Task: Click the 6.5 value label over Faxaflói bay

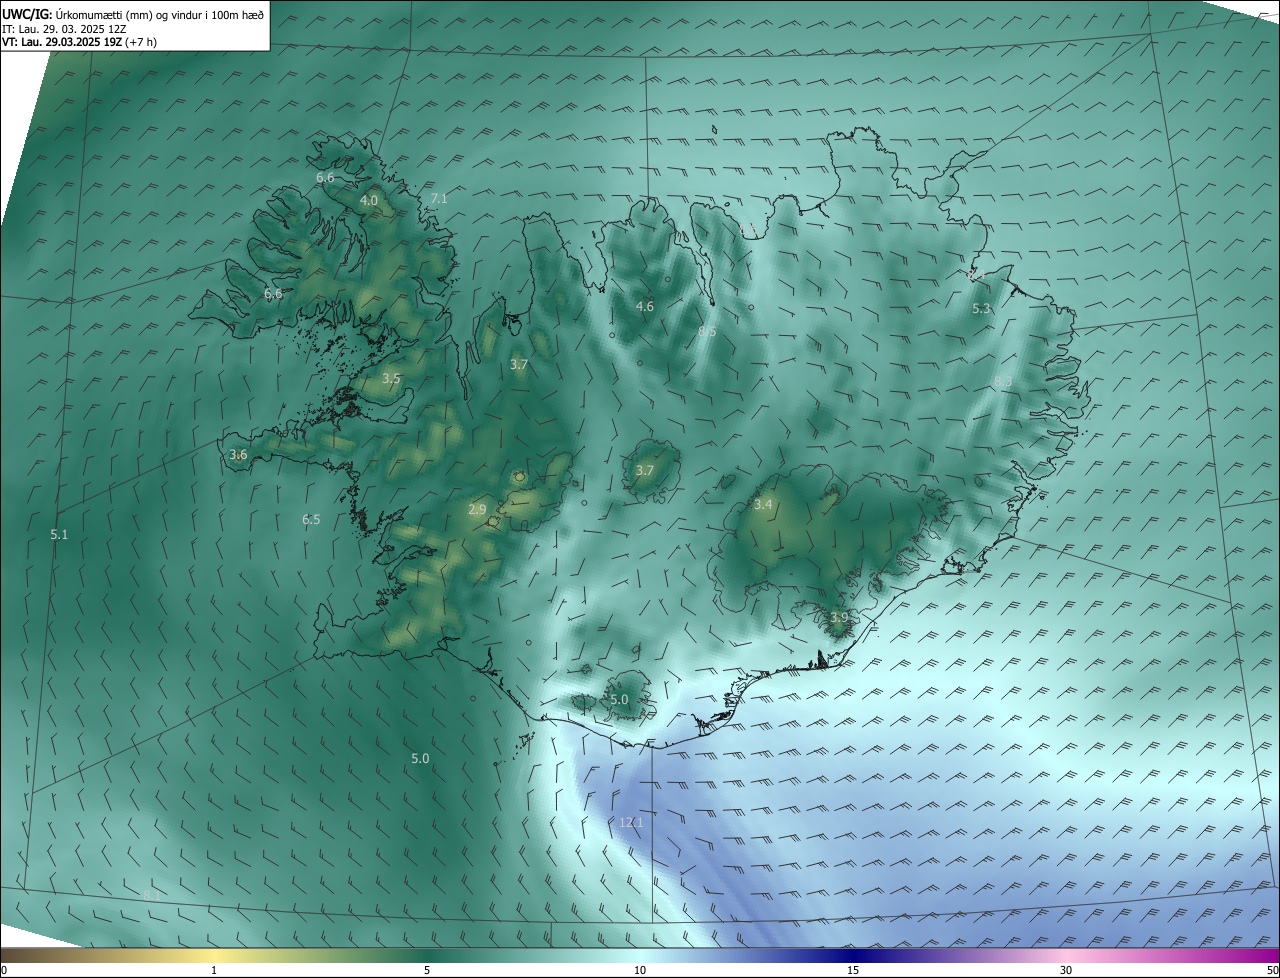Action: 311,519
